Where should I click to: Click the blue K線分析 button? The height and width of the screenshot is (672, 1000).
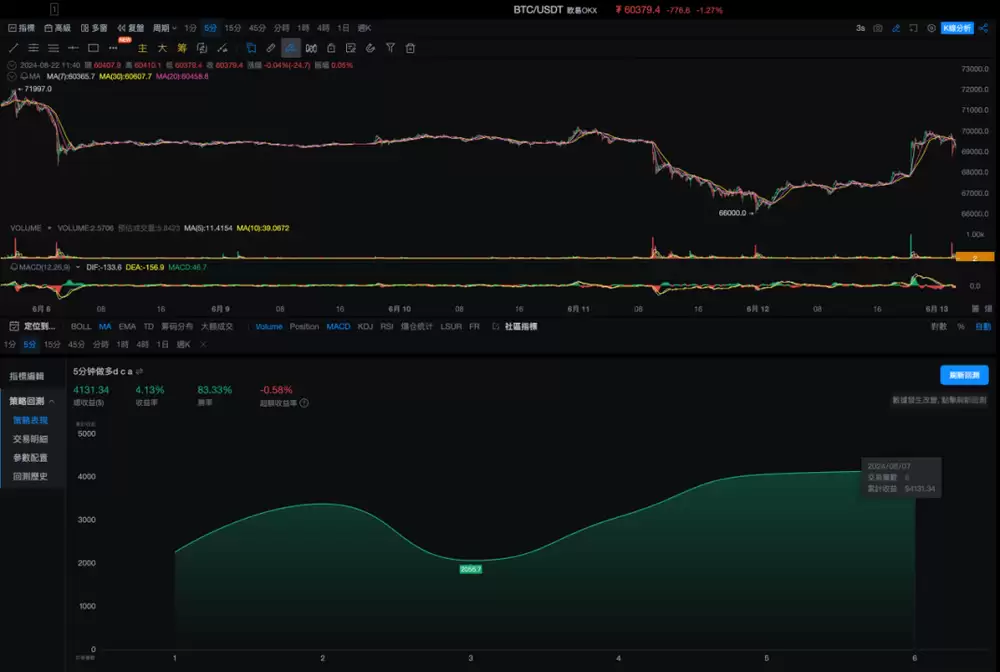pos(957,28)
